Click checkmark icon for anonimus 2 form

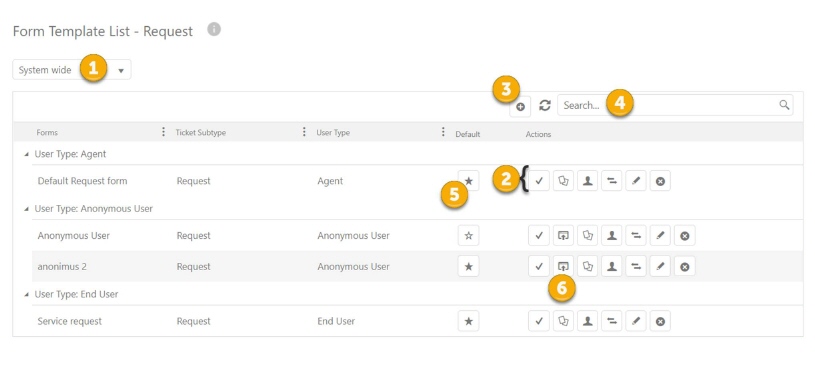tap(539, 267)
